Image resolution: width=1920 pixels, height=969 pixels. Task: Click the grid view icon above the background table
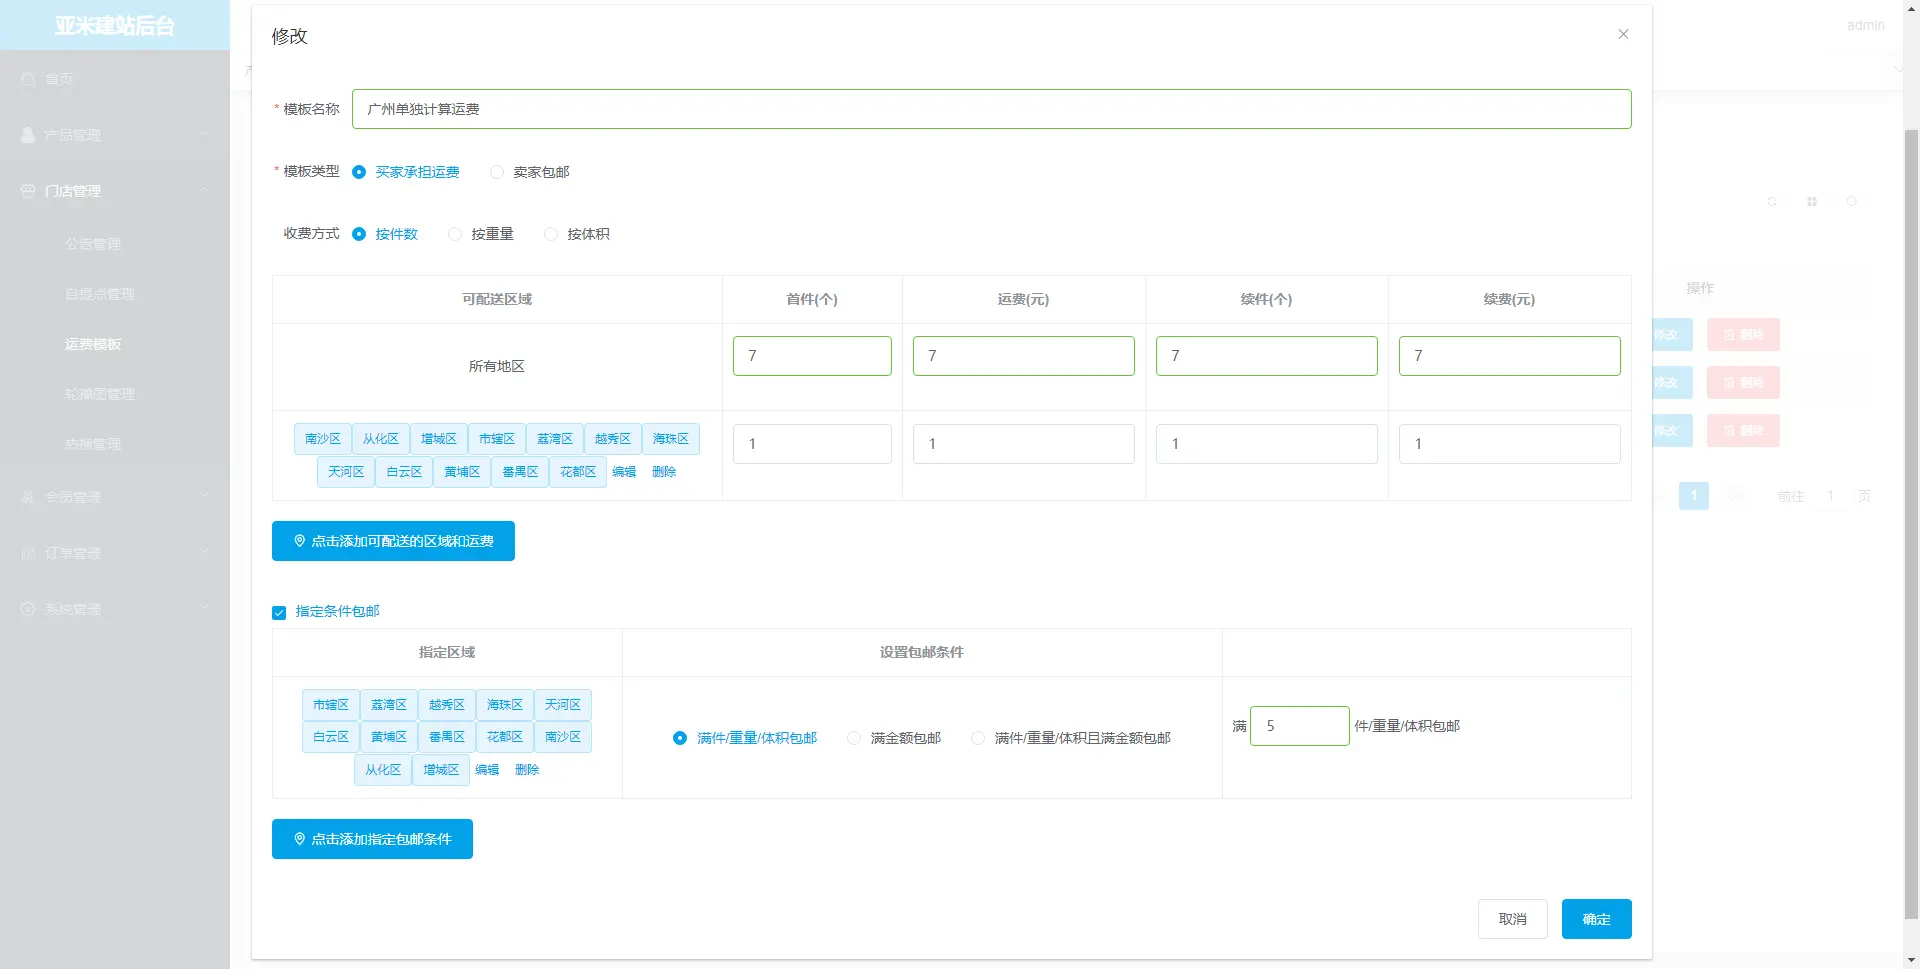(x=1812, y=202)
